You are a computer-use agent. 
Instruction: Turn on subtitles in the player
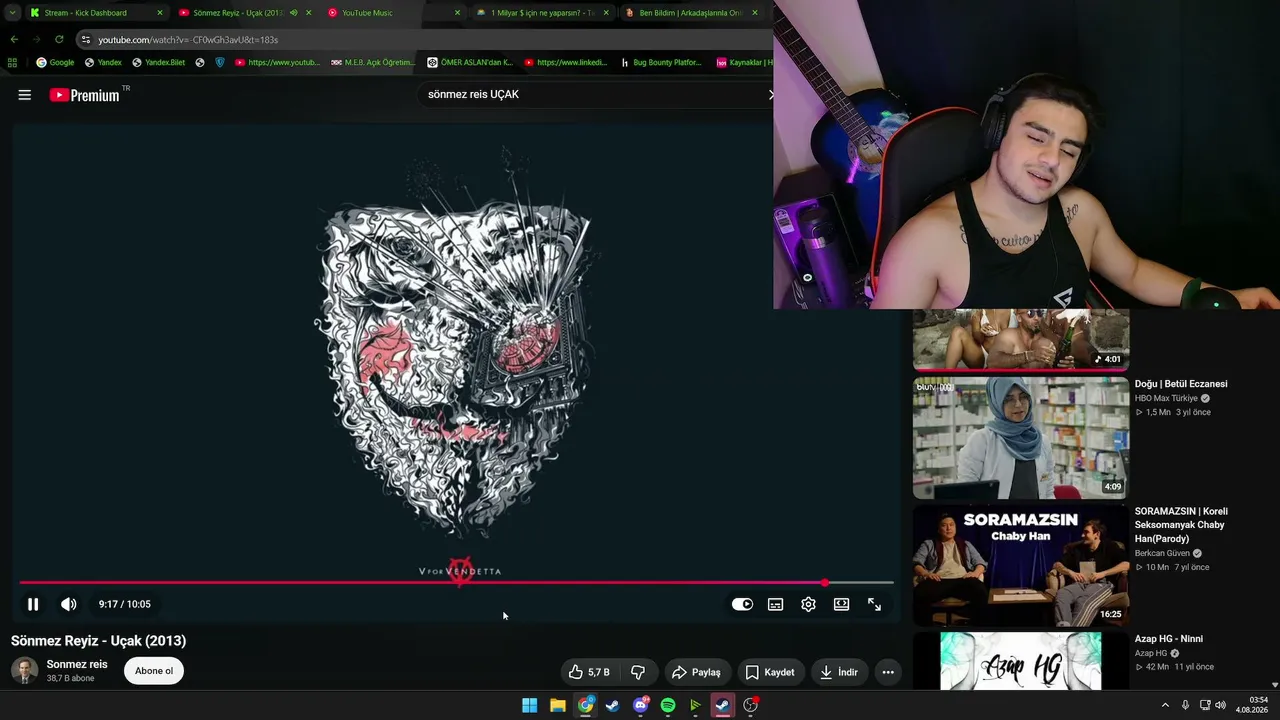(775, 604)
